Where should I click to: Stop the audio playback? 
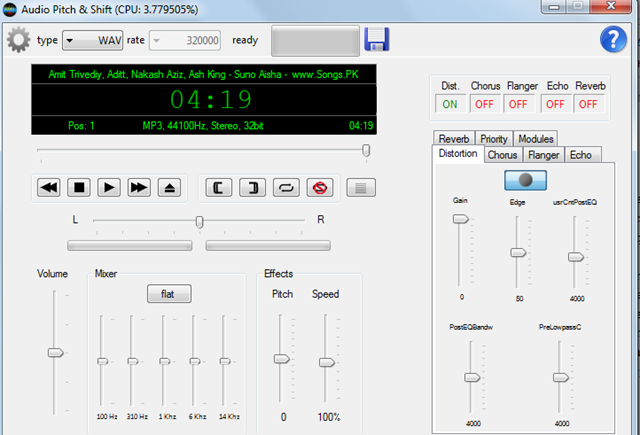click(80, 187)
